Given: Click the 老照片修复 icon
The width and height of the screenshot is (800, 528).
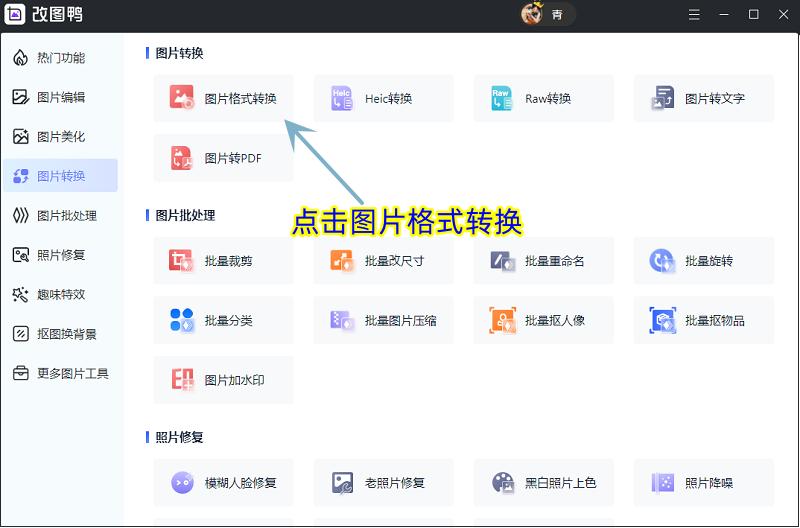Looking at the screenshot, I should pos(342,482).
